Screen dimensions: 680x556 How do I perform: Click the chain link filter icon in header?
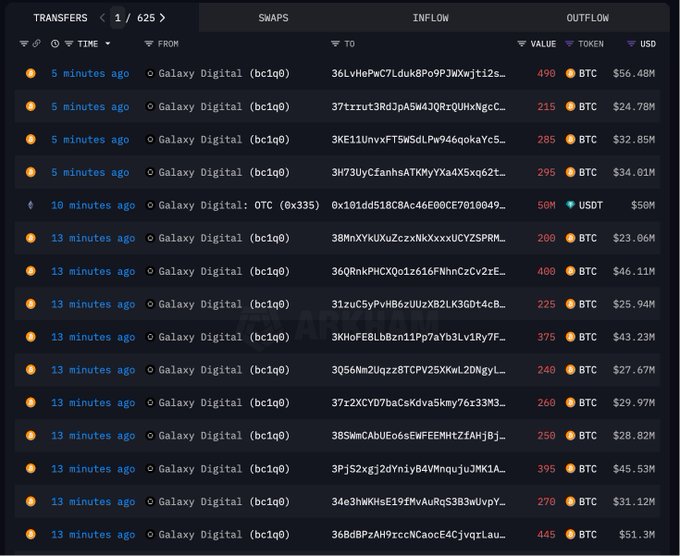36,44
